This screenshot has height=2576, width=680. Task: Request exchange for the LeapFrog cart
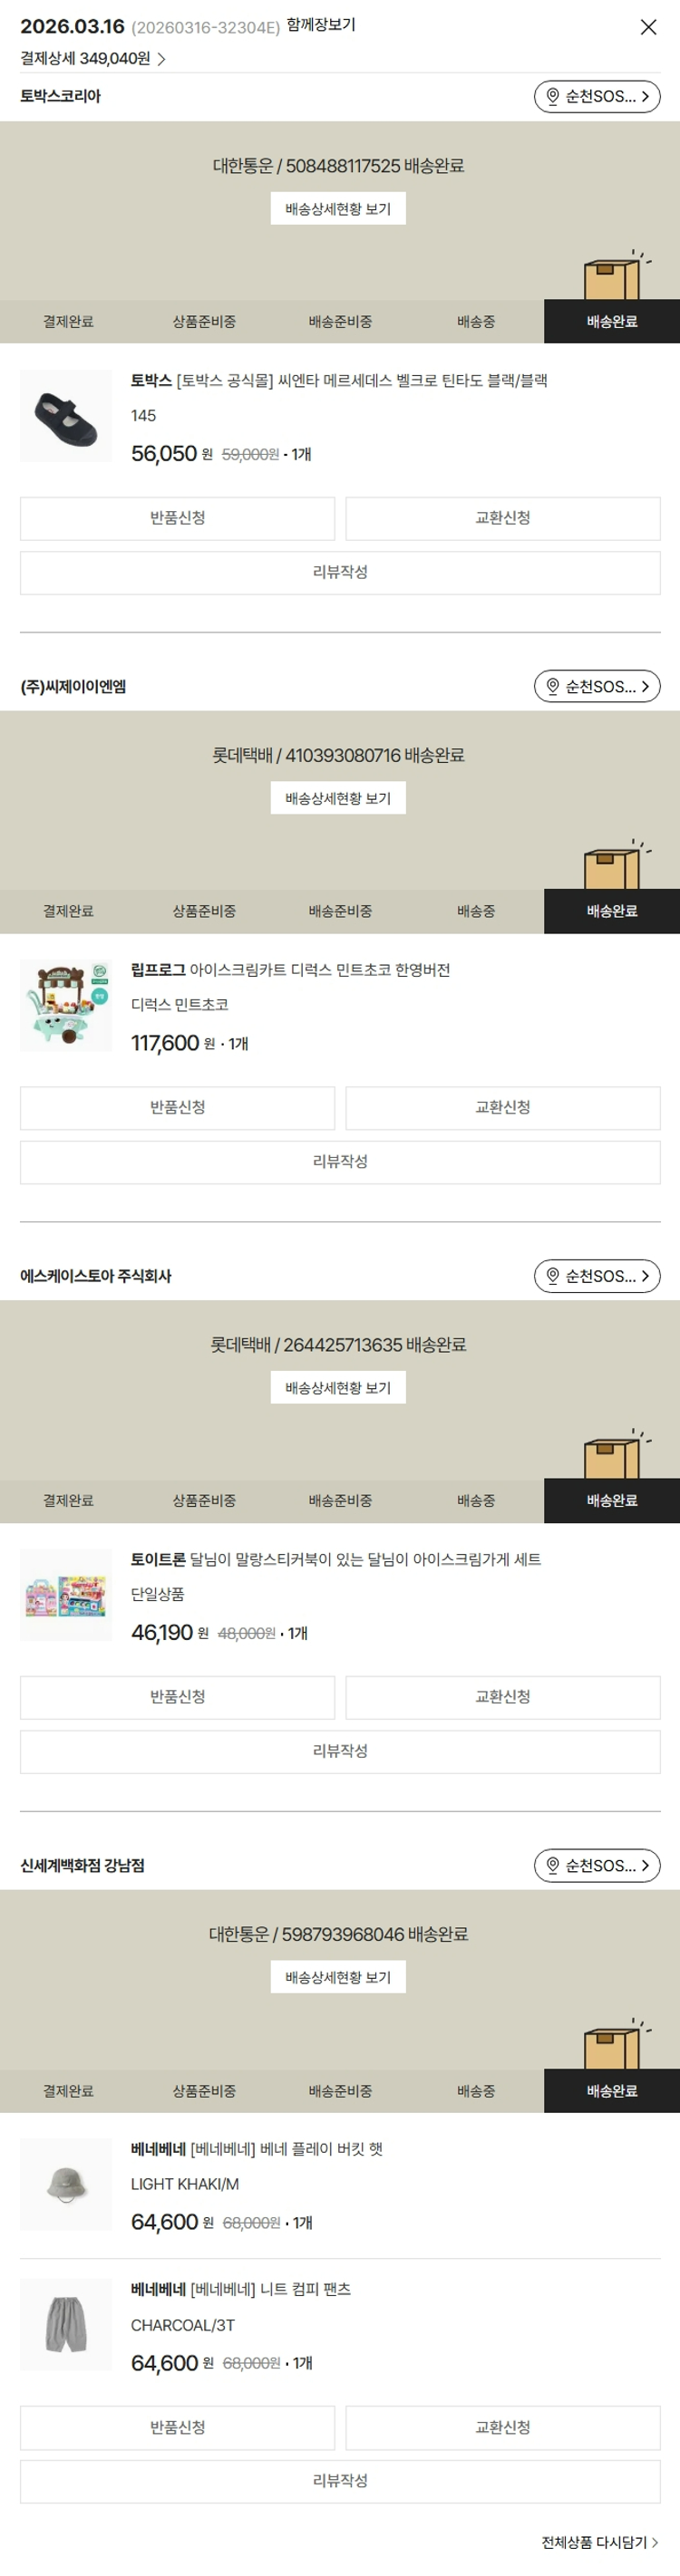pos(503,1108)
